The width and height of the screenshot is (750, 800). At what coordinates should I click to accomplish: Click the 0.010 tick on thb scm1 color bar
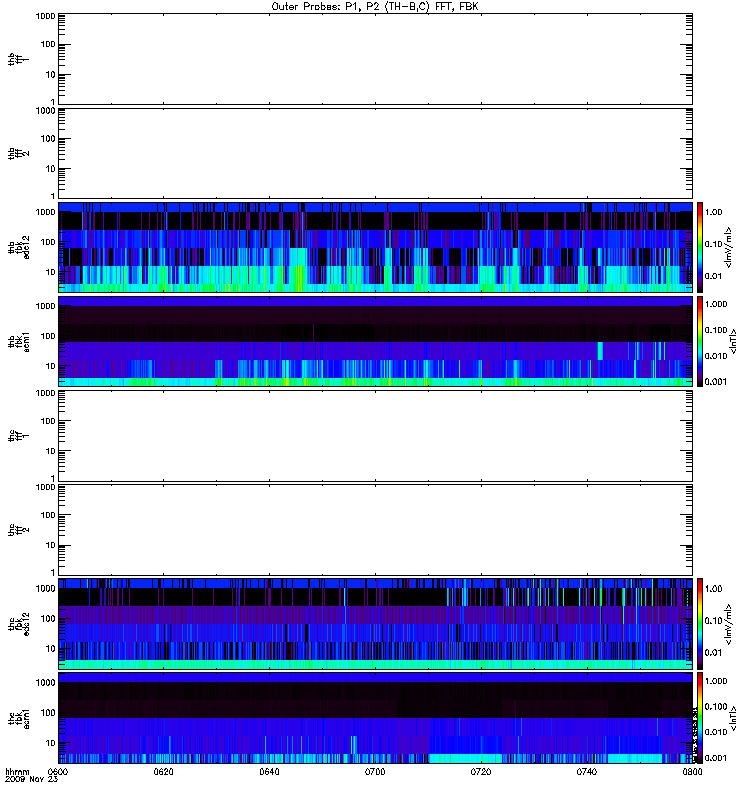[x=716, y=356]
